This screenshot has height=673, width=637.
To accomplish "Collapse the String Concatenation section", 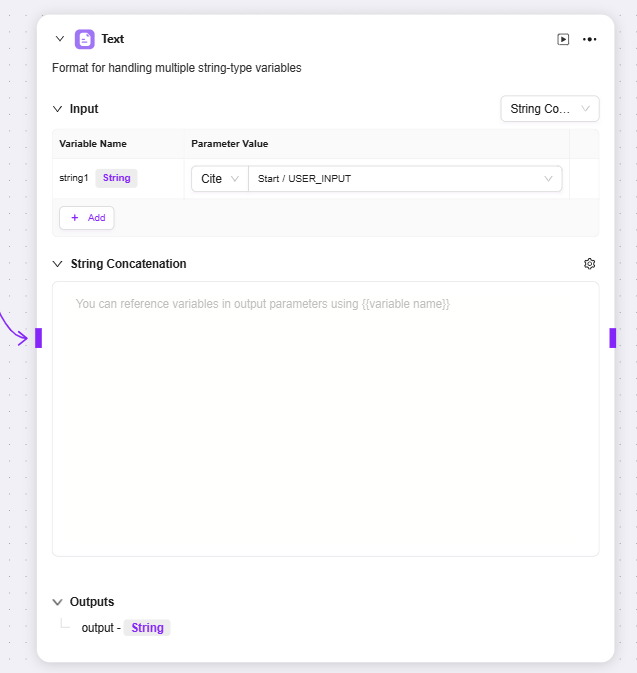I will [58, 264].
